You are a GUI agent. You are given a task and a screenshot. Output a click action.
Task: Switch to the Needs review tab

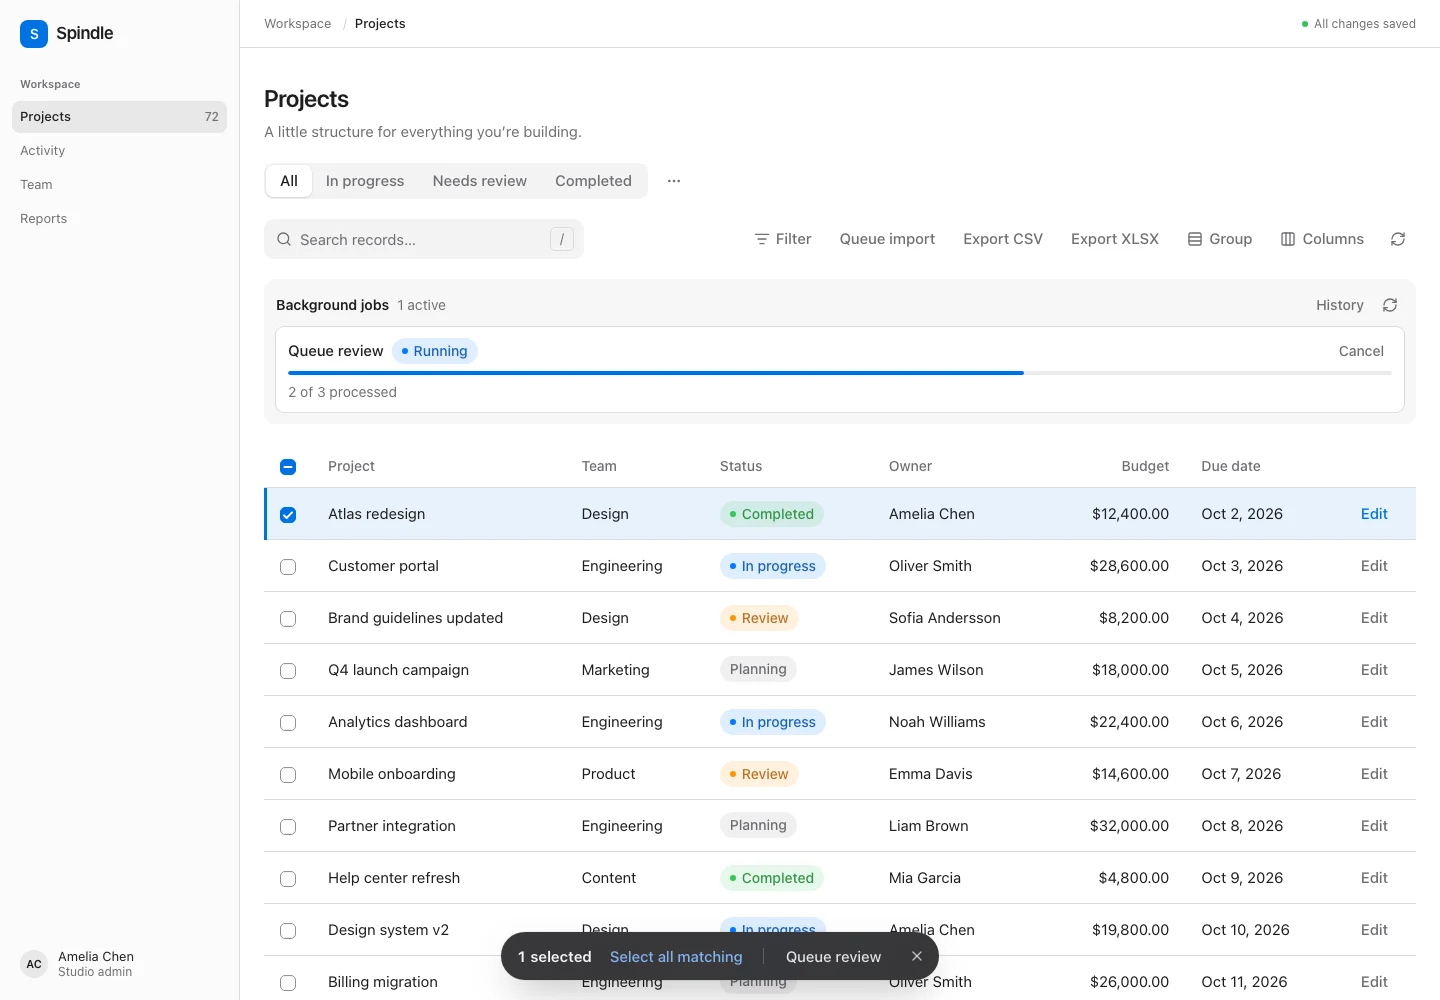pyautogui.click(x=480, y=181)
